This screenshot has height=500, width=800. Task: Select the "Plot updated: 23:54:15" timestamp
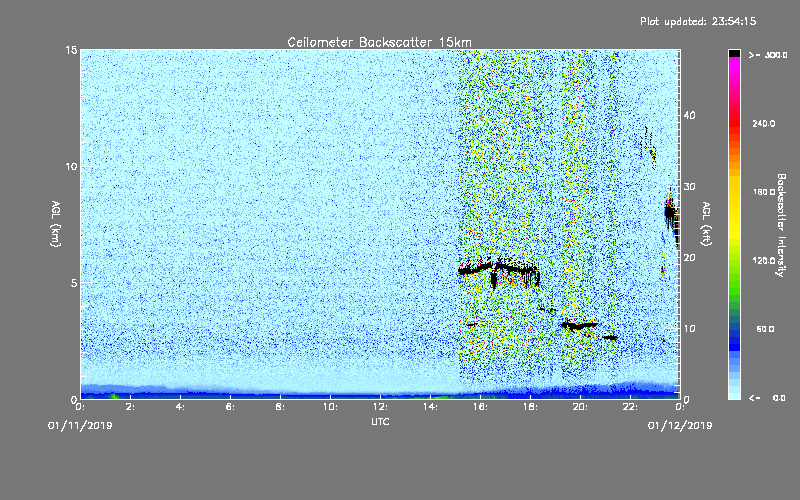pos(698,21)
